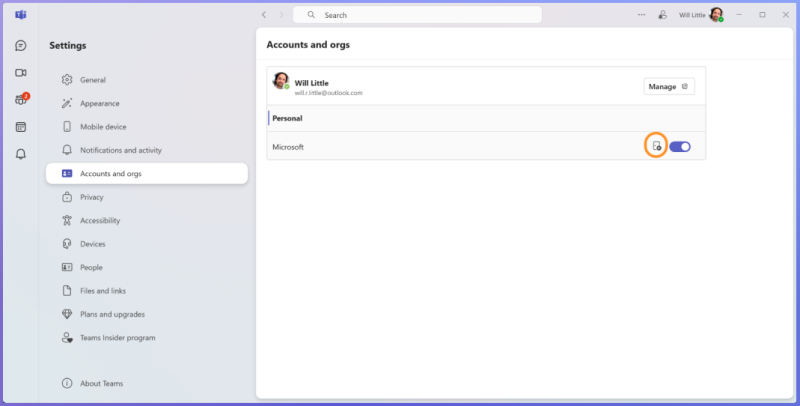Open Will Little profile avatar menu
Screen dimensions: 800x406
click(x=716, y=15)
